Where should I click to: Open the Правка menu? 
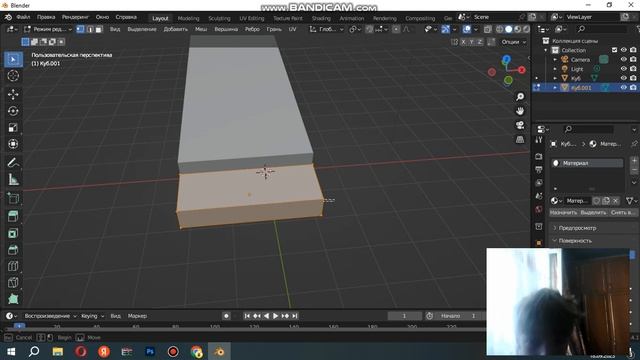46,17
